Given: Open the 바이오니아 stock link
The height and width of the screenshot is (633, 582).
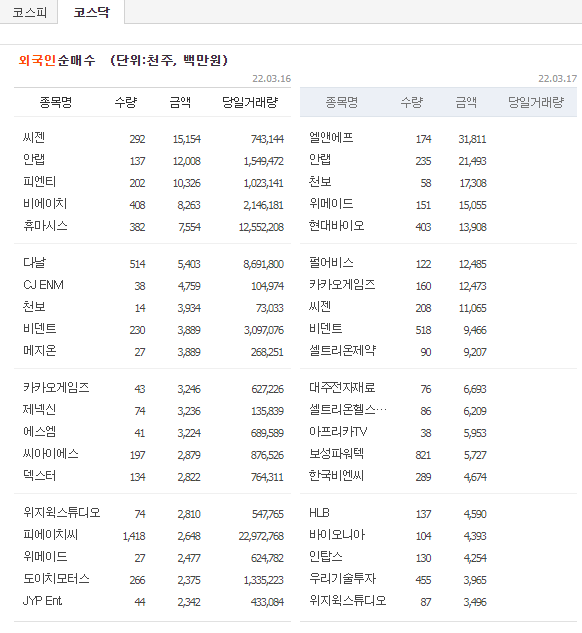Looking at the screenshot, I should [x=337, y=535].
